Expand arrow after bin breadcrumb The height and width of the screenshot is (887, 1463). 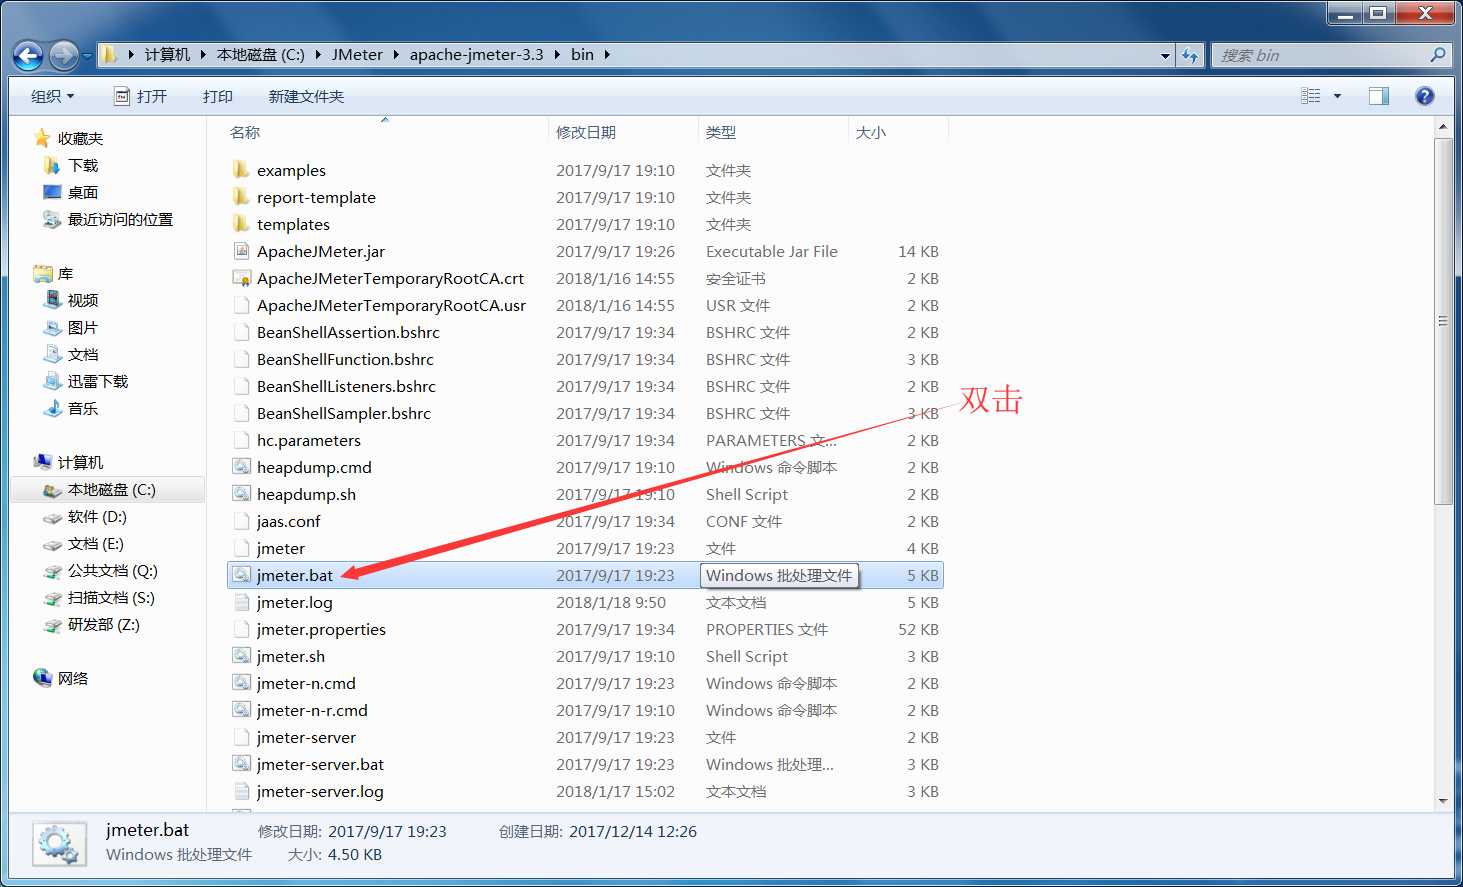tap(607, 54)
